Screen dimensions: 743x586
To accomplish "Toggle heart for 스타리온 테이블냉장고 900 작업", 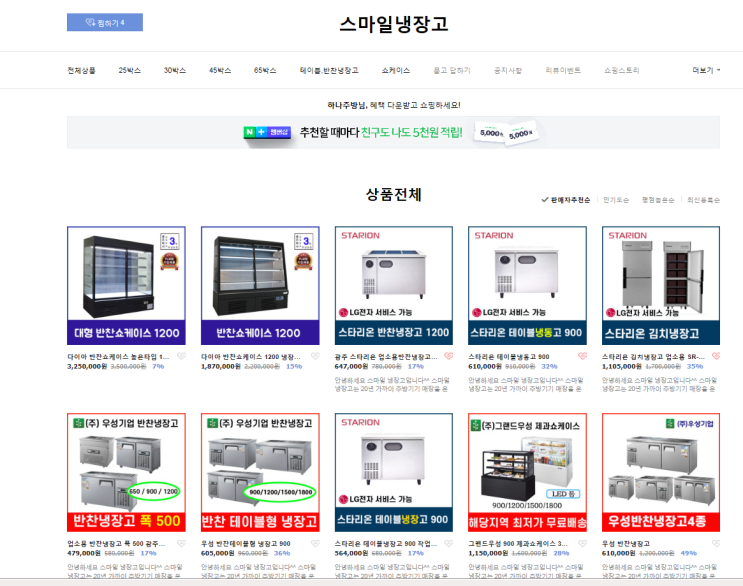I will 449,543.
